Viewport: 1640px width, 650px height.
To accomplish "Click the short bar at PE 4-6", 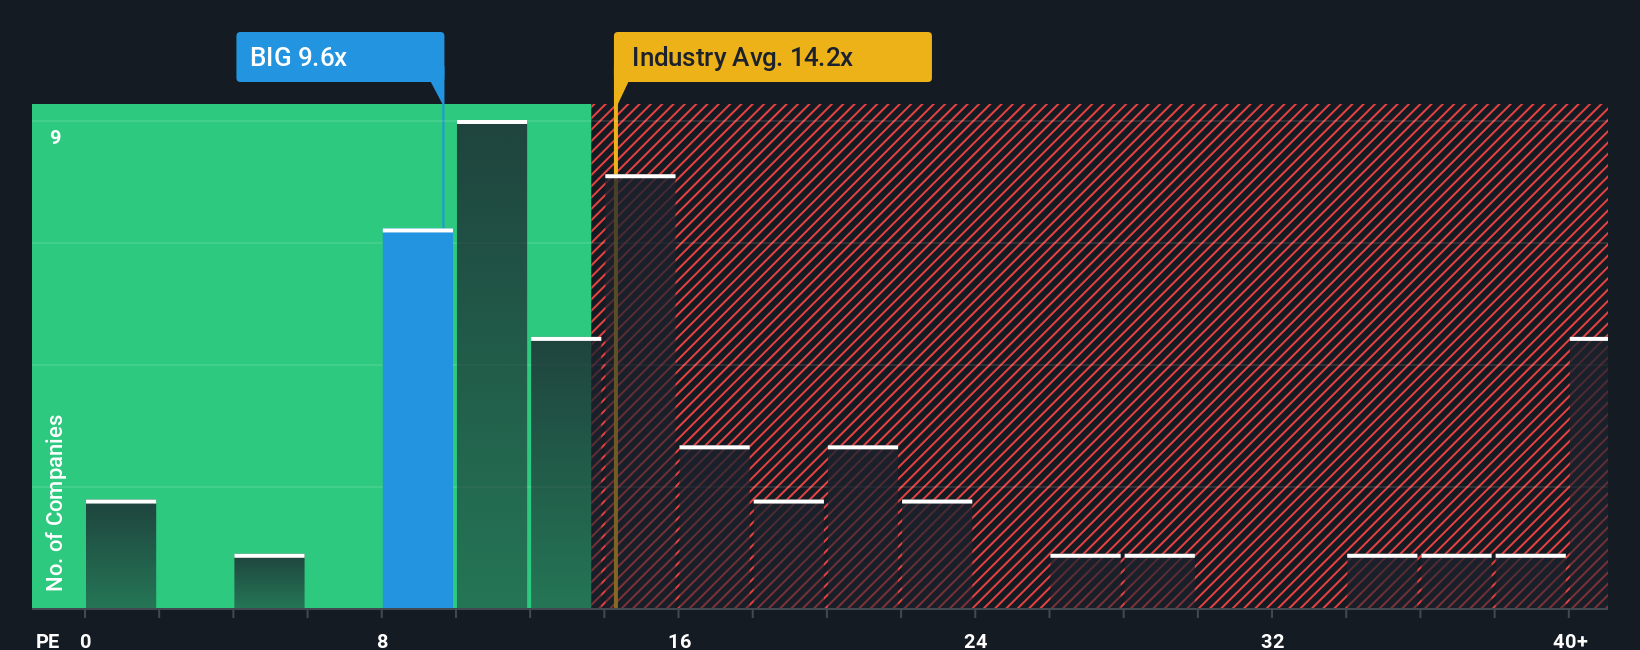I will pyautogui.click(x=269, y=582).
